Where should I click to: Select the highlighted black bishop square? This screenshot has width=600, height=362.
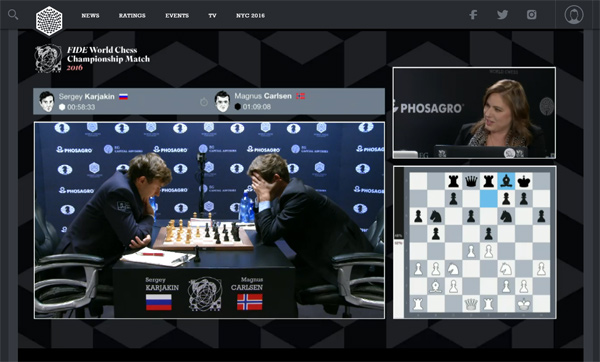[506, 181]
